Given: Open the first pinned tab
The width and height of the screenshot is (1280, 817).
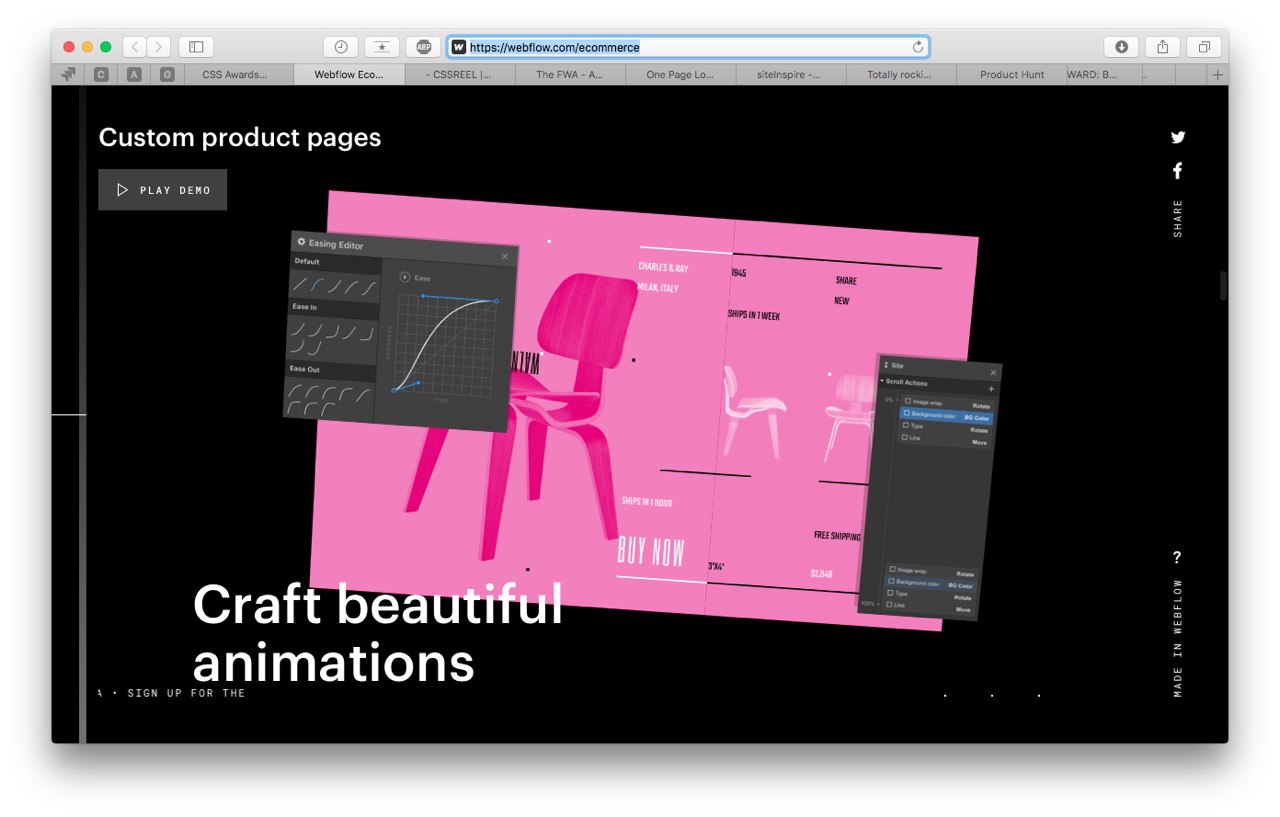Looking at the screenshot, I should (x=68, y=74).
